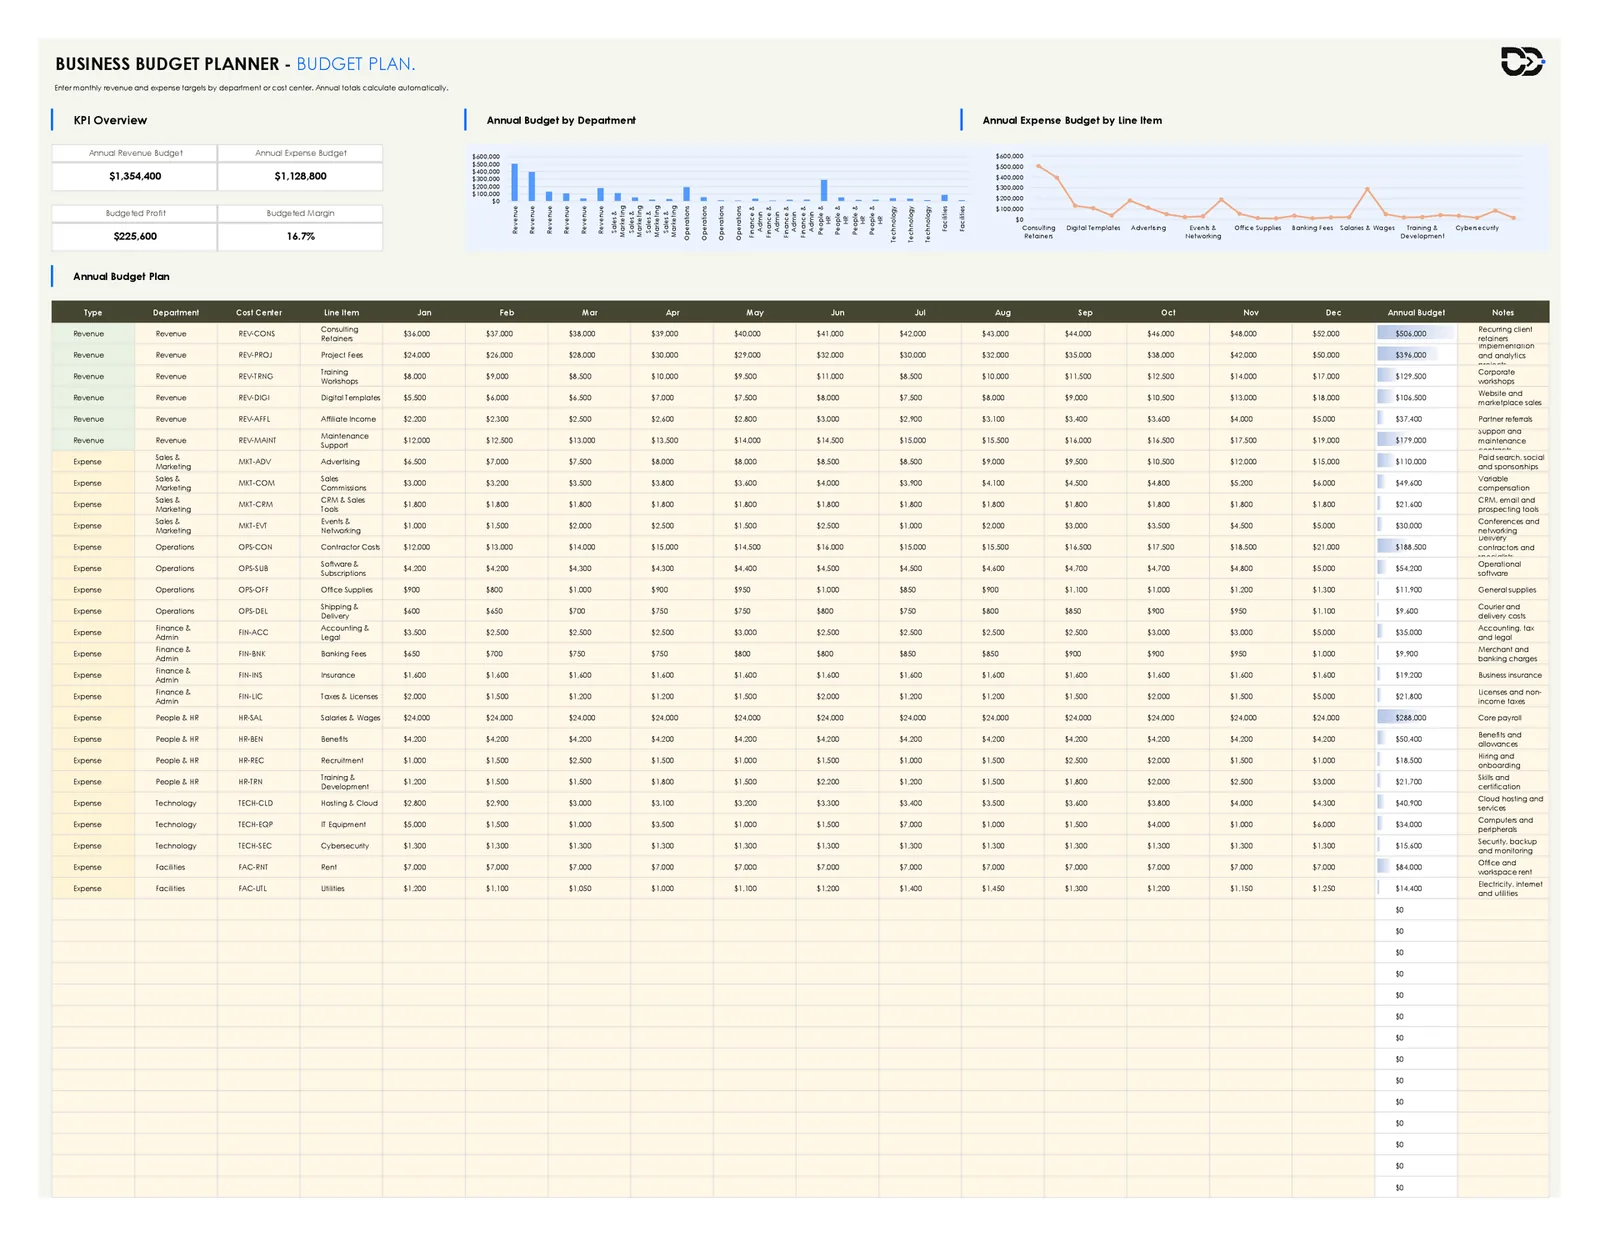The image size is (1600, 1237).
Task: Select the FIN-BNK cost center cell
Action: click(x=259, y=654)
